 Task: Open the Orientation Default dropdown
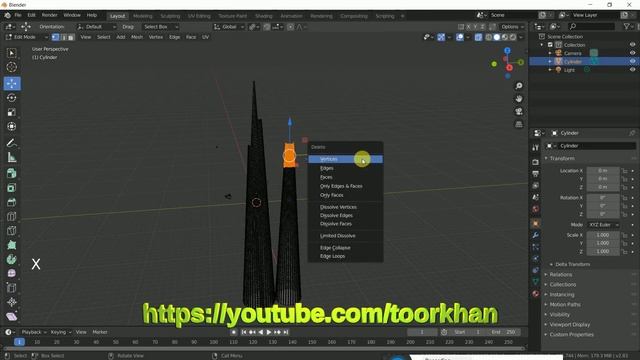coord(96,27)
